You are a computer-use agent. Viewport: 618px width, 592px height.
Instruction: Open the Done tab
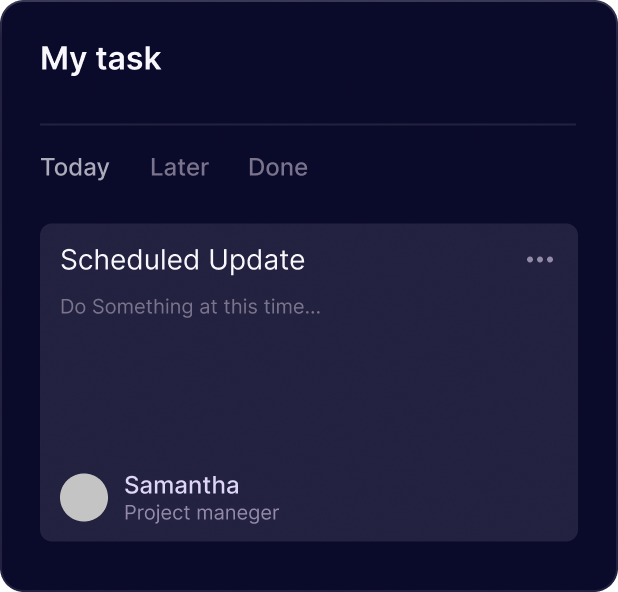[x=278, y=168]
